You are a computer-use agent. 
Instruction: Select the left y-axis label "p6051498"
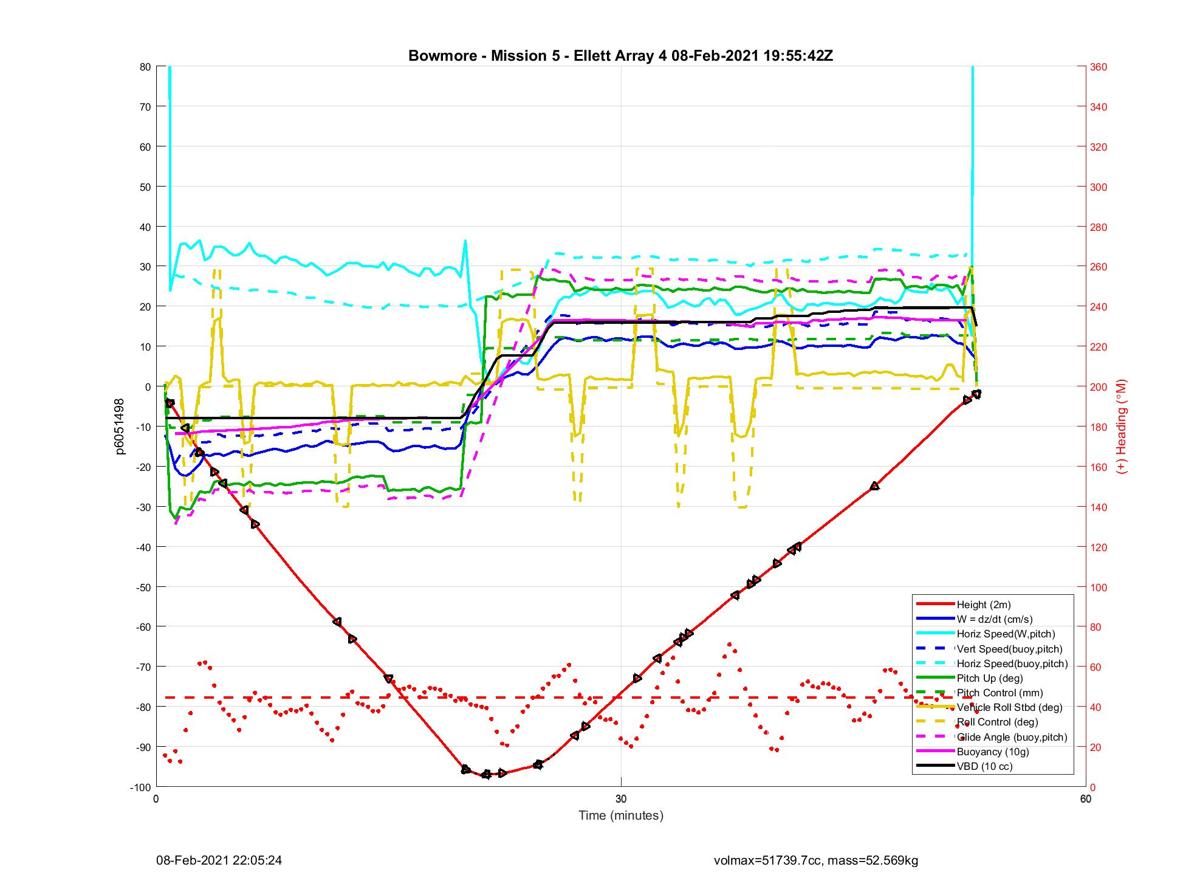coord(118,427)
